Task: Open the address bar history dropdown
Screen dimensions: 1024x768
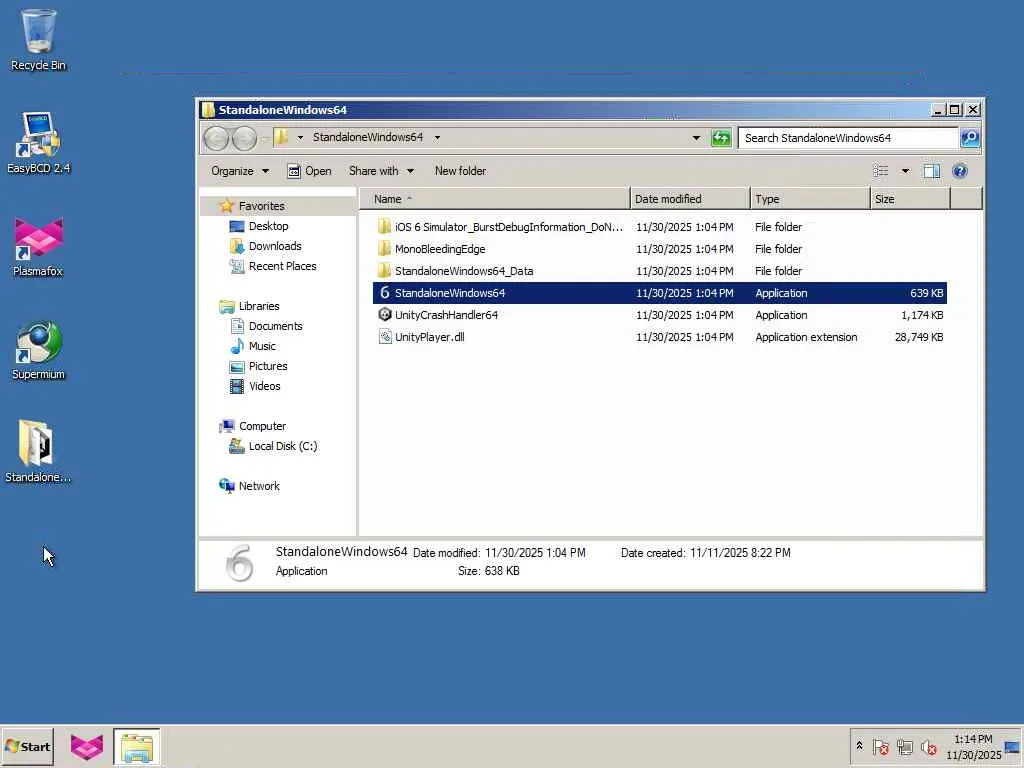Action: click(x=696, y=138)
